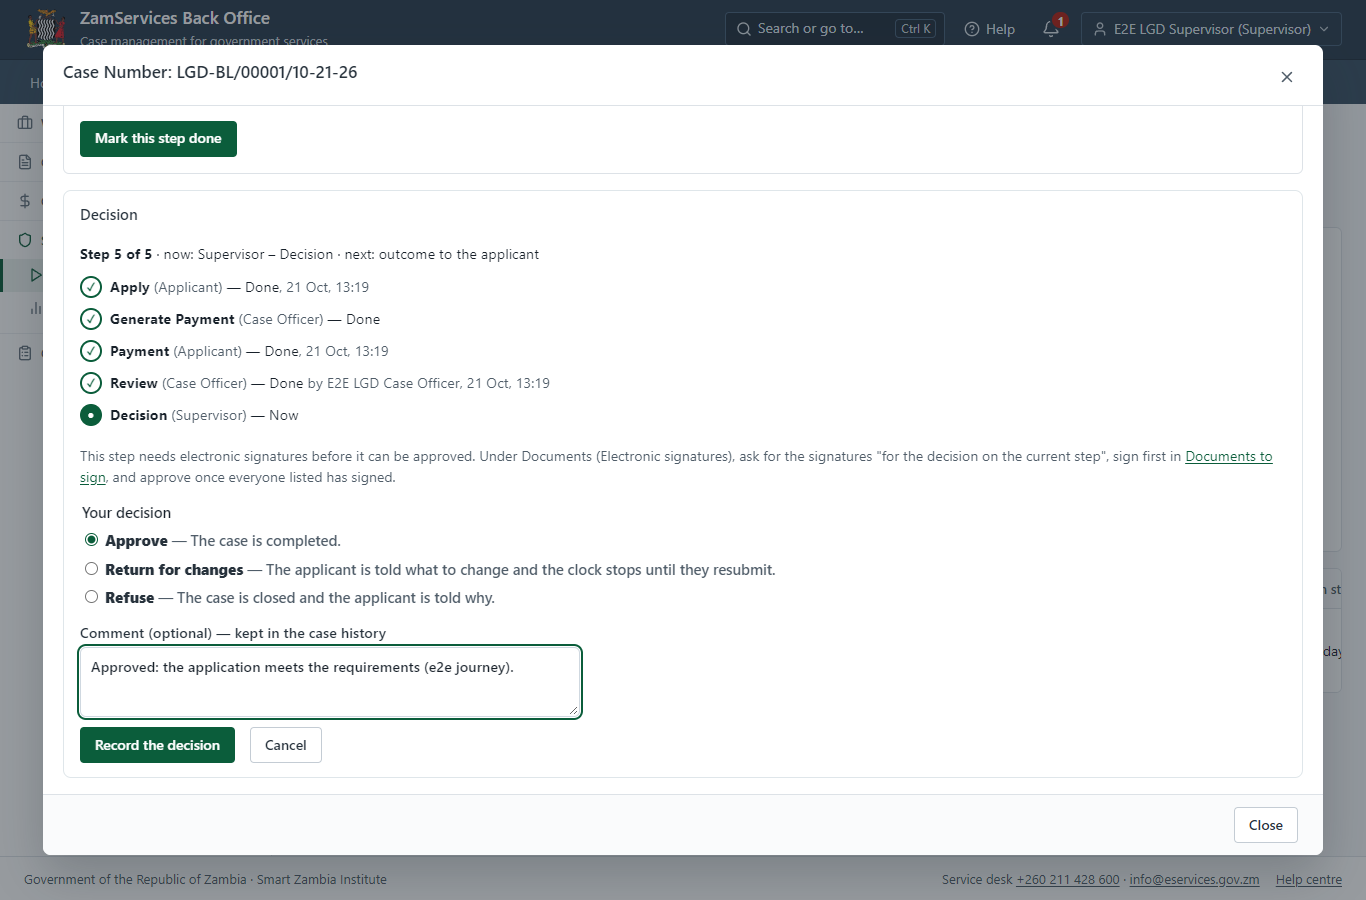Click the Comment (optional) field label

pyautogui.click(x=233, y=633)
